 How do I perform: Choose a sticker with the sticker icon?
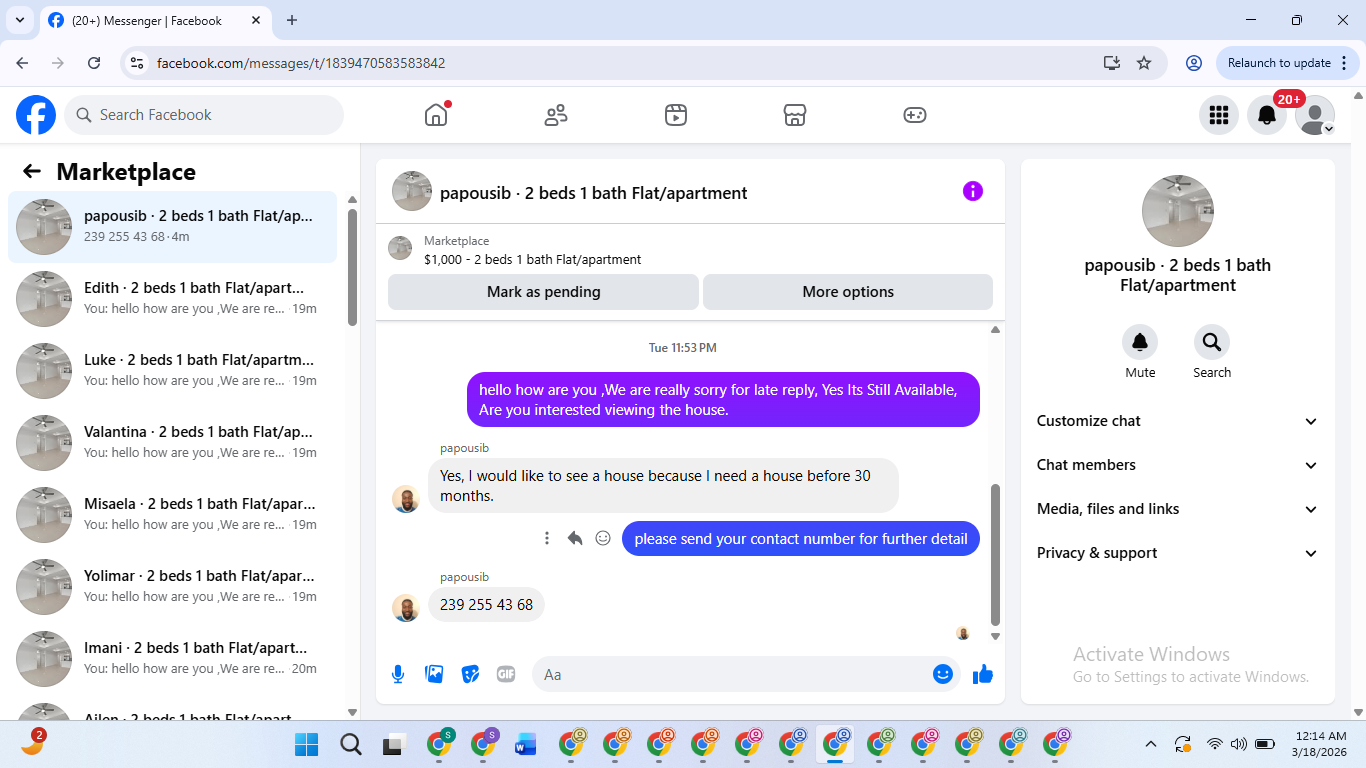pyautogui.click(x=470, y=674)
